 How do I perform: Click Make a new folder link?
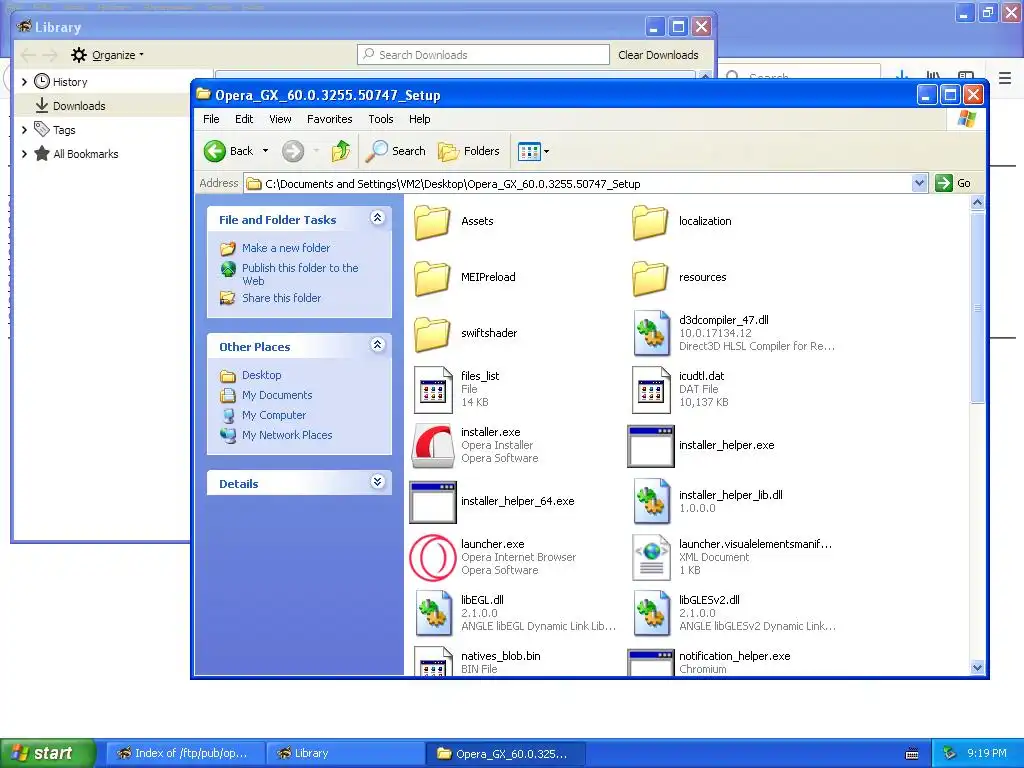[x=286, y=248]
